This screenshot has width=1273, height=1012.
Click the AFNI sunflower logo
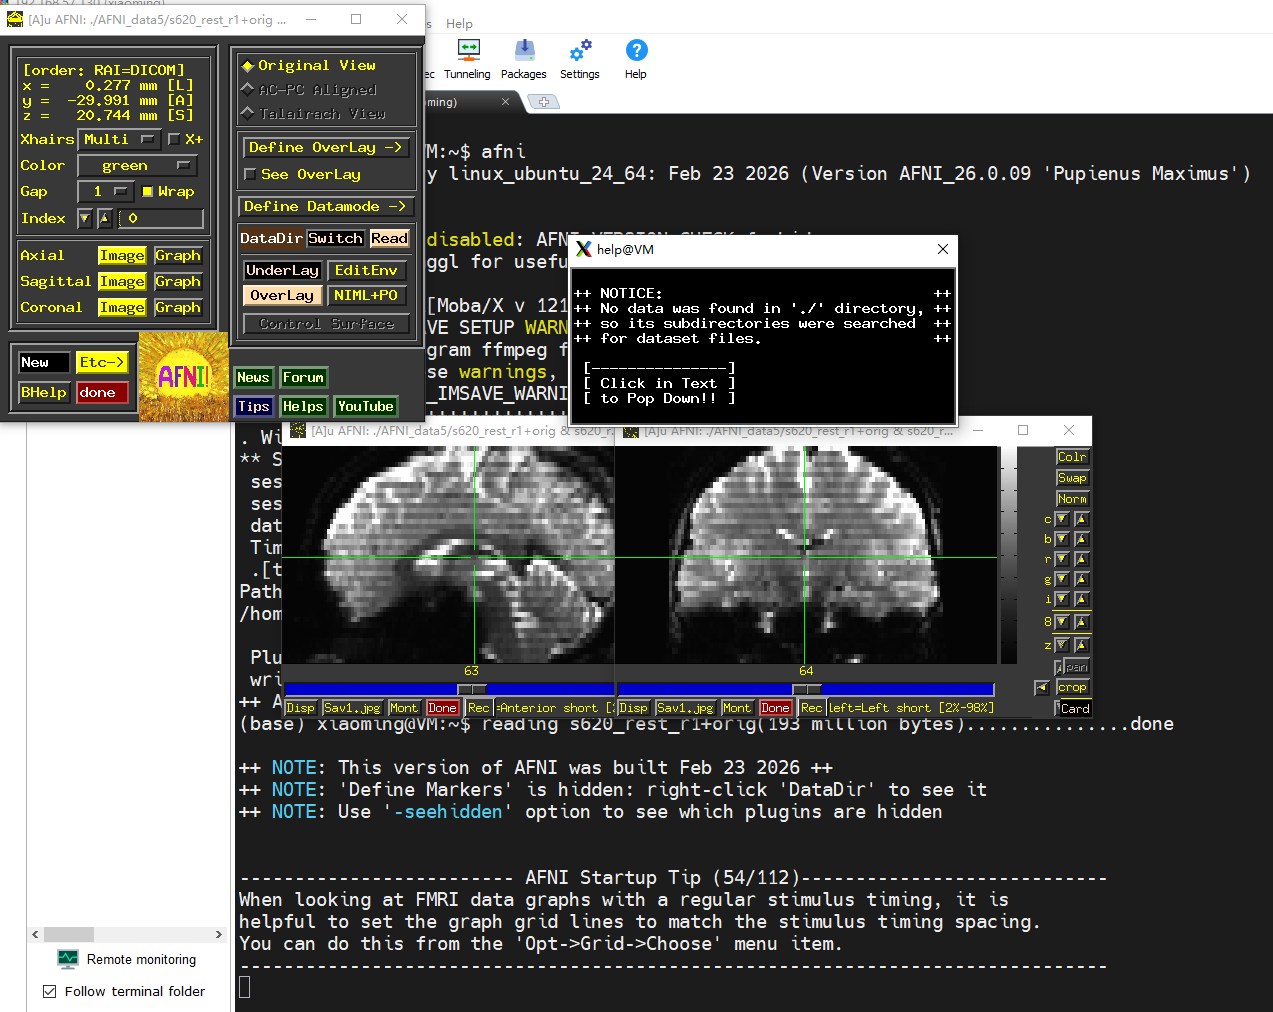pos(183,377)
